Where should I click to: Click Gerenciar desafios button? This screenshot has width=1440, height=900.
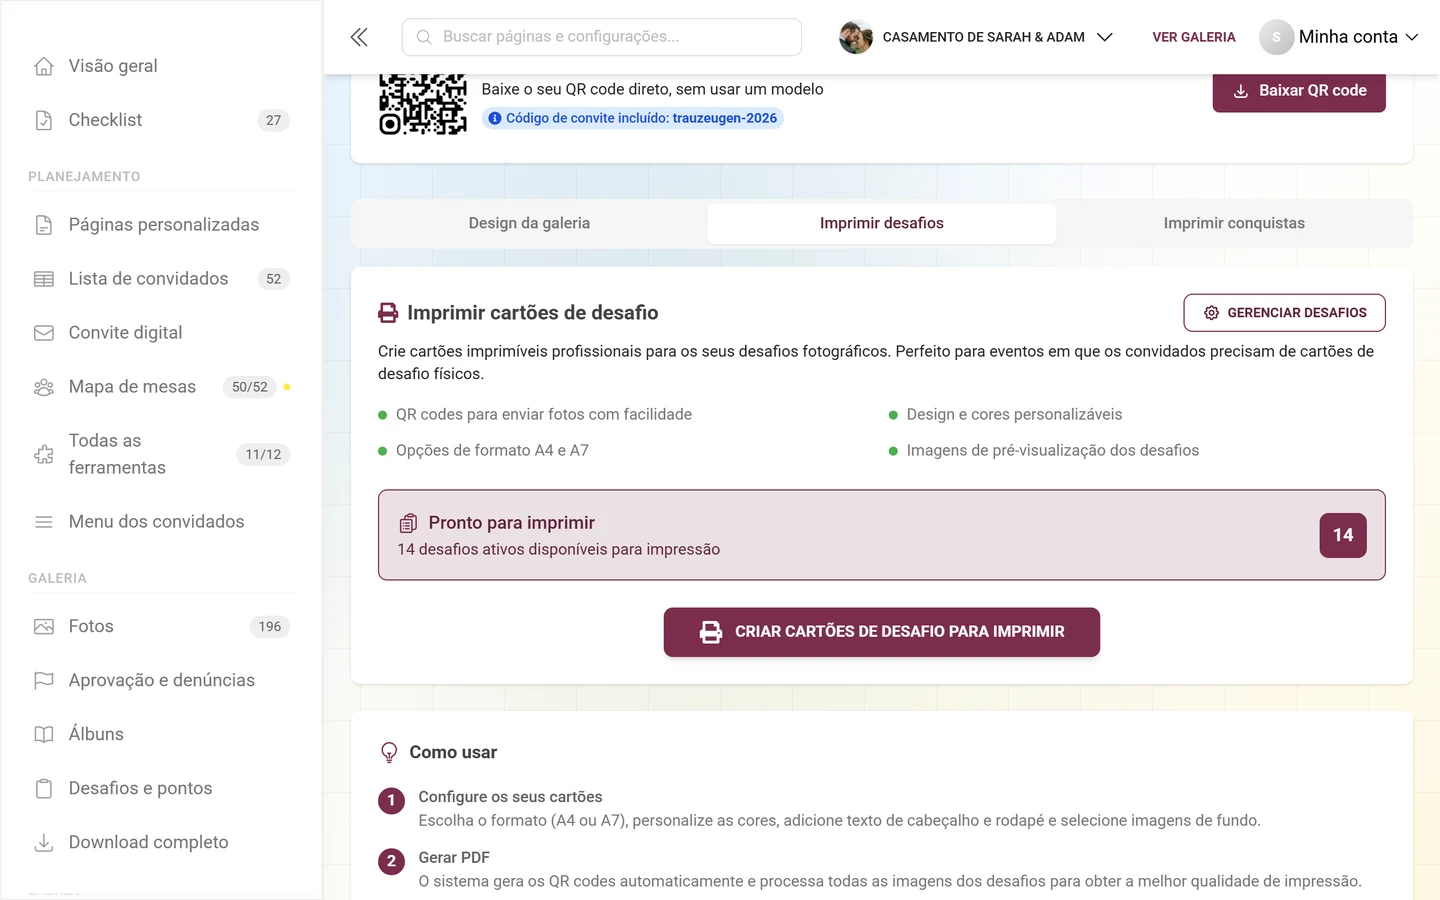click(x=1284, y=313)
